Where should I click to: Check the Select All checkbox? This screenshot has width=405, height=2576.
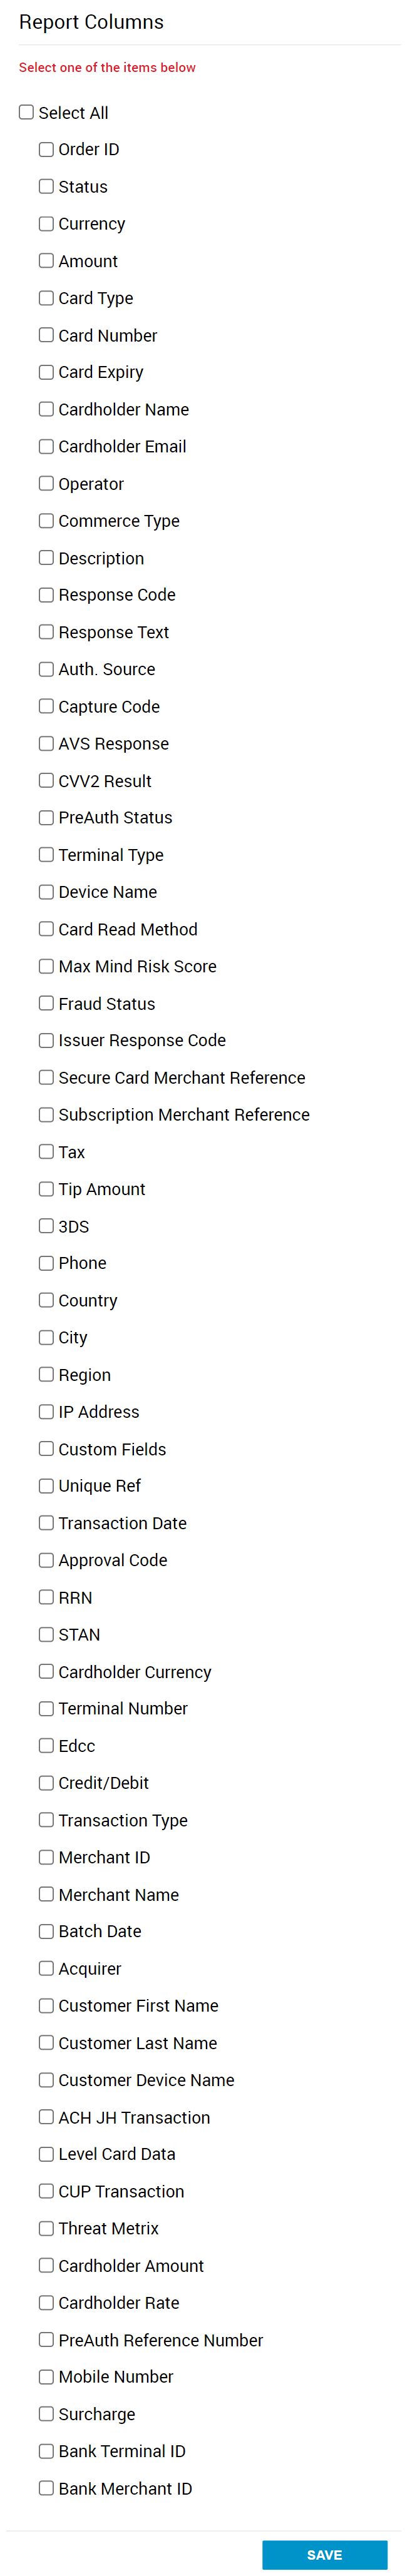pyautogui.click(x=27, y=112)
